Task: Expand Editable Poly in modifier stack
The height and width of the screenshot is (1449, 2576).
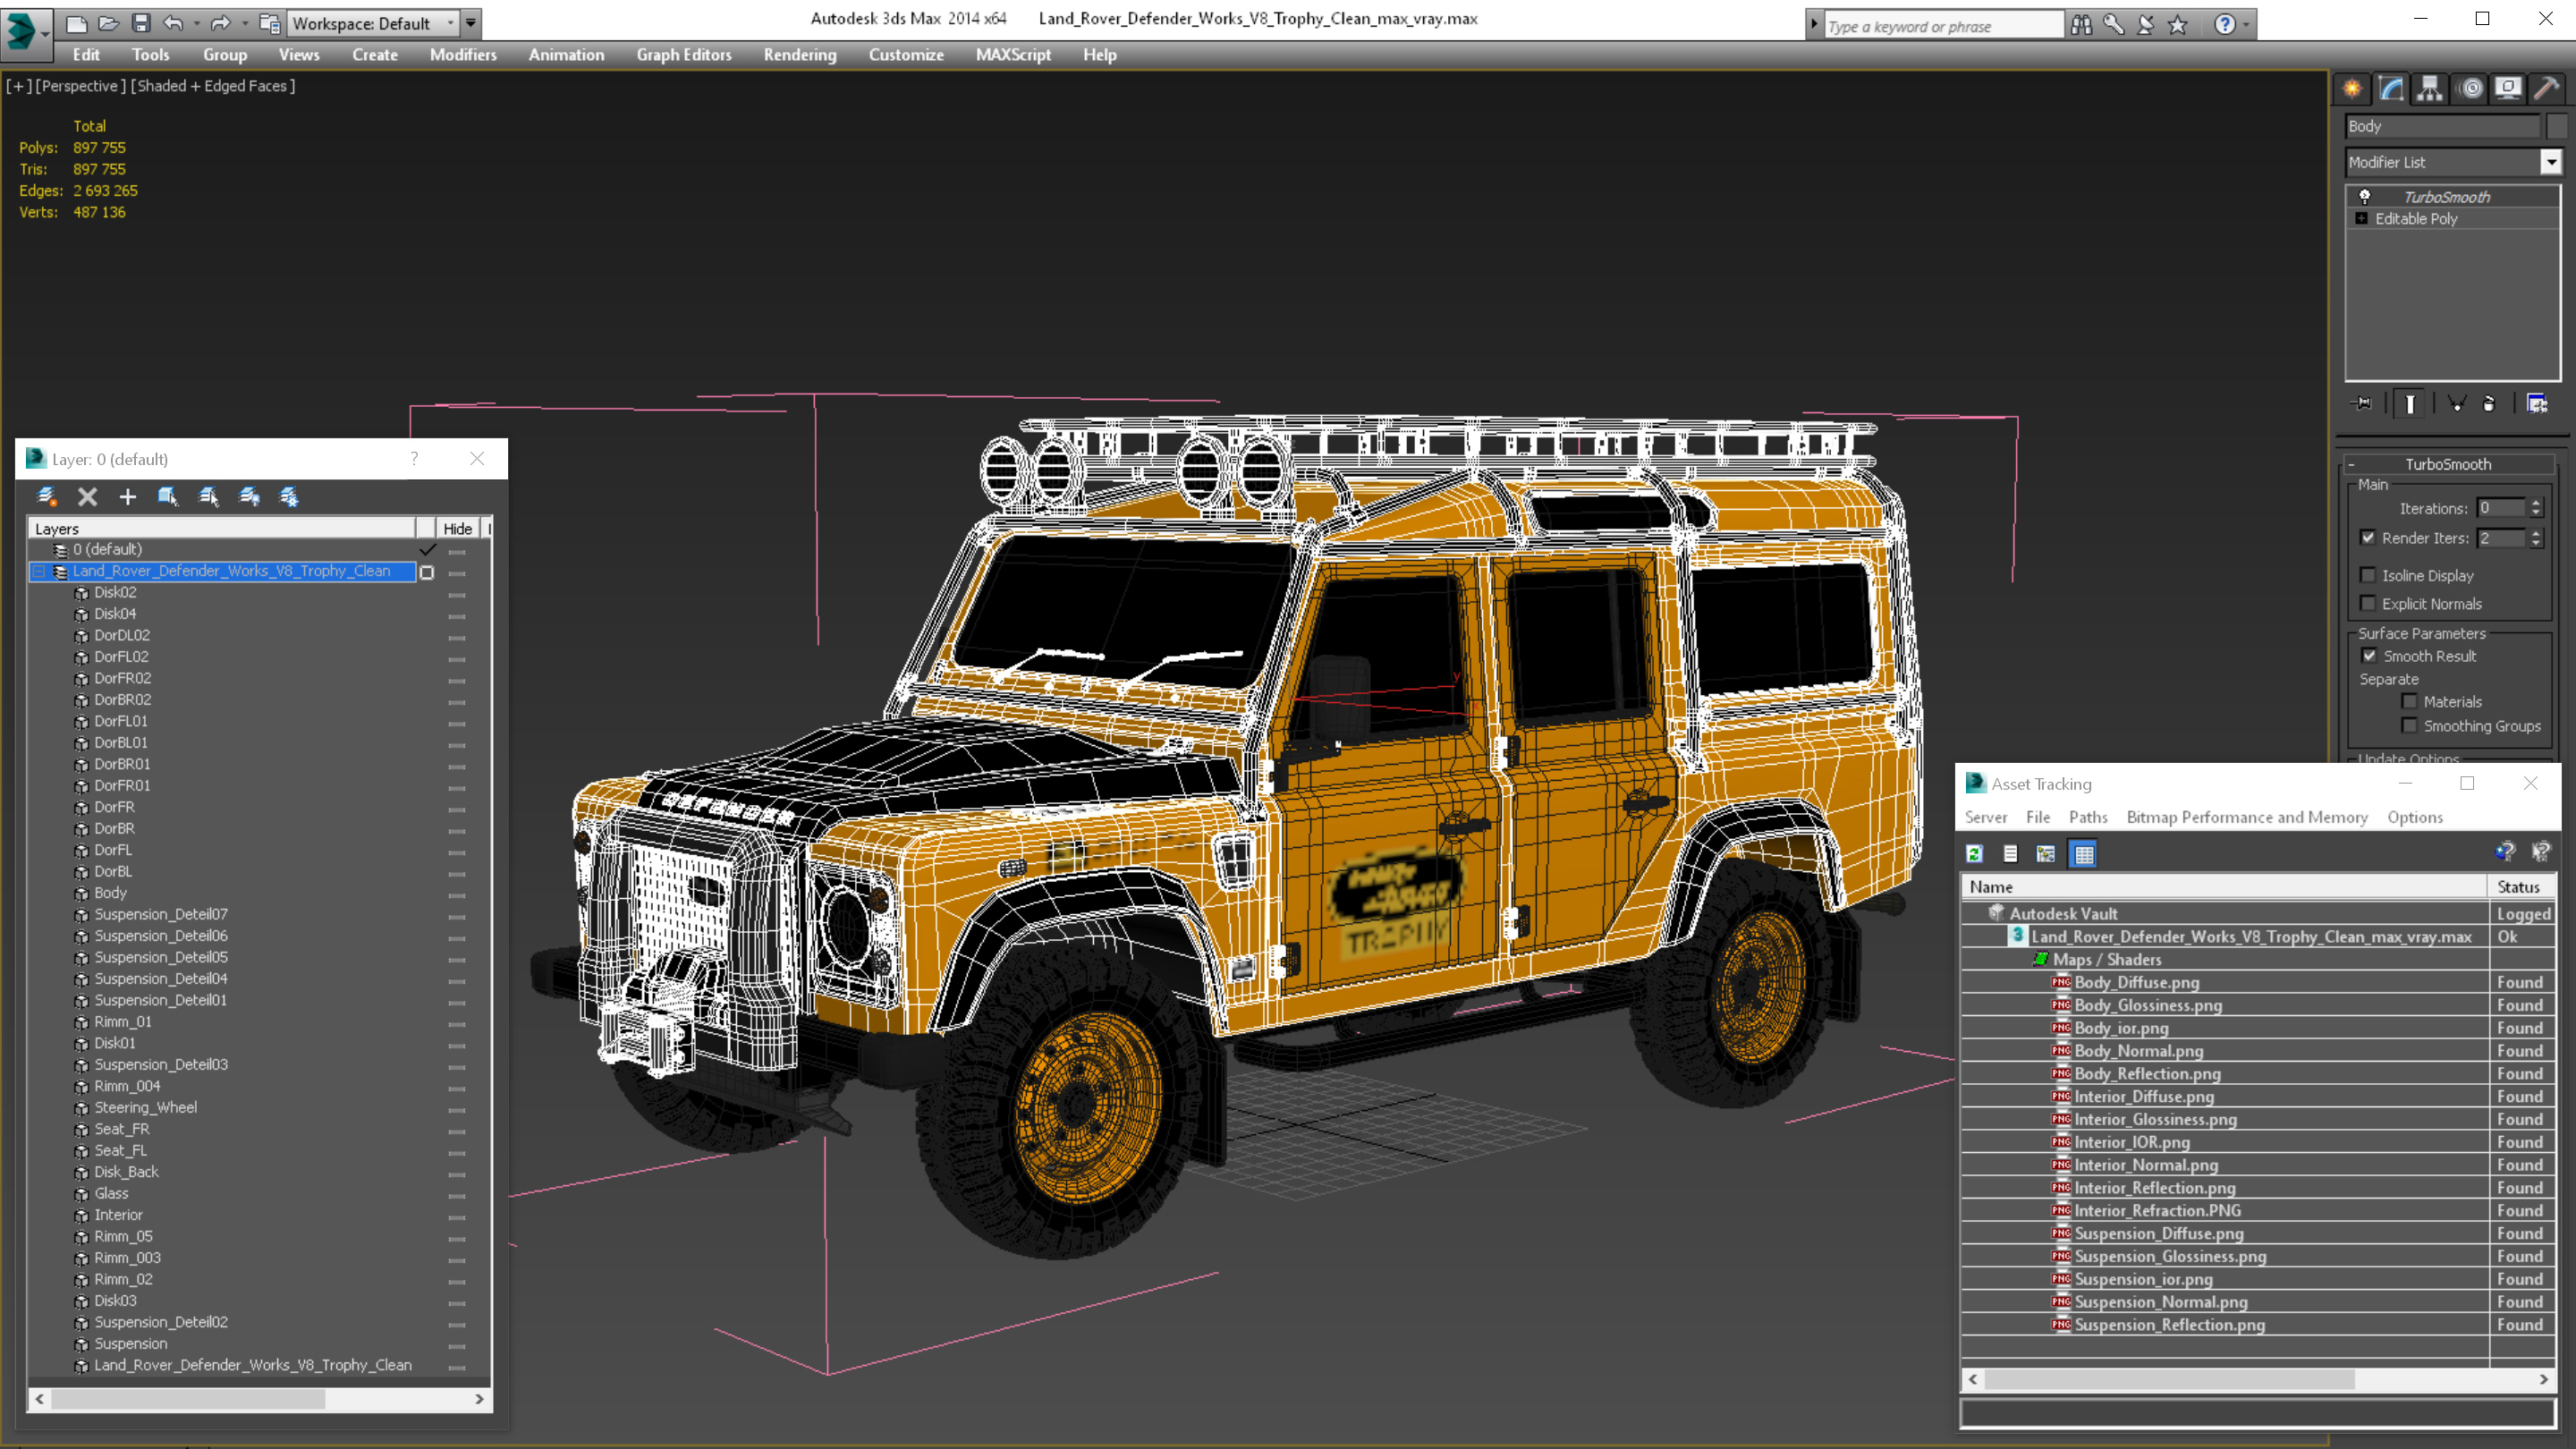Action: click(x=2361, y=218)
